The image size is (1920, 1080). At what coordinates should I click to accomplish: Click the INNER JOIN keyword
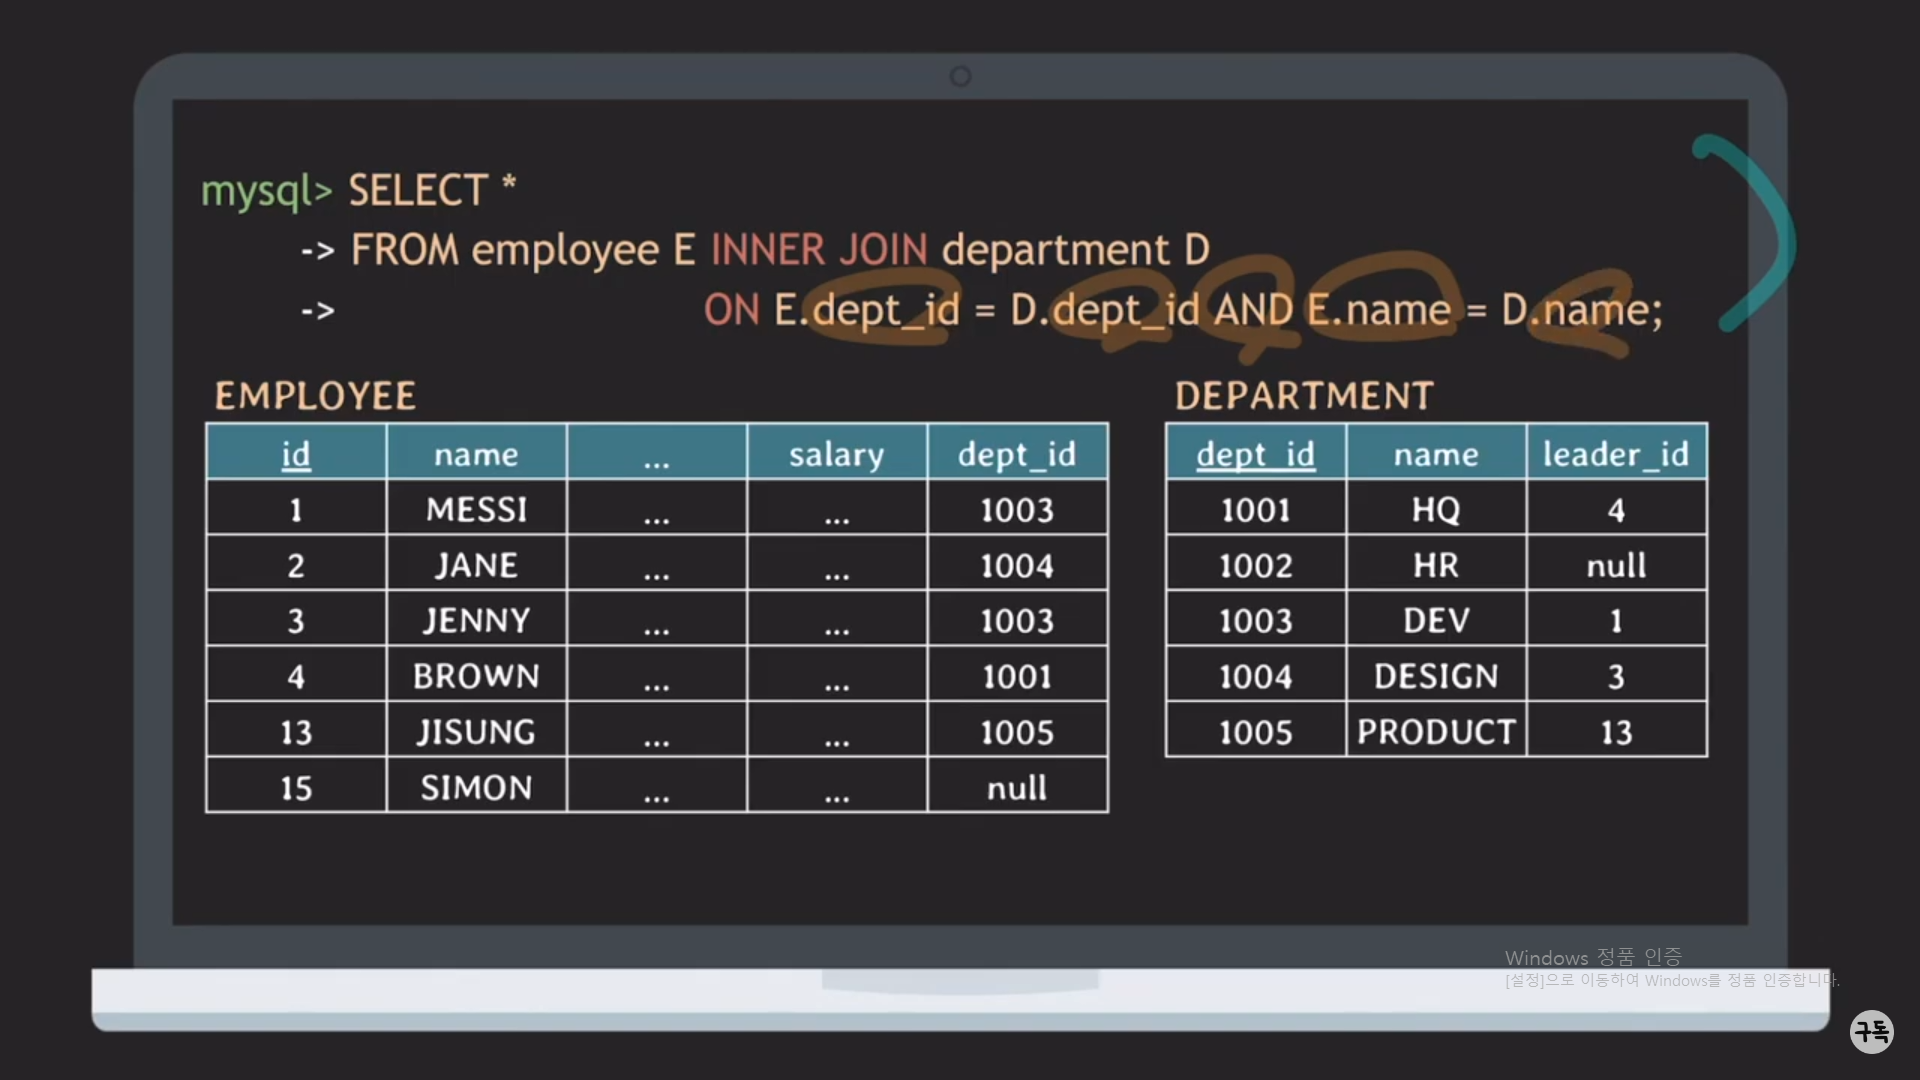tap(819, 250)
